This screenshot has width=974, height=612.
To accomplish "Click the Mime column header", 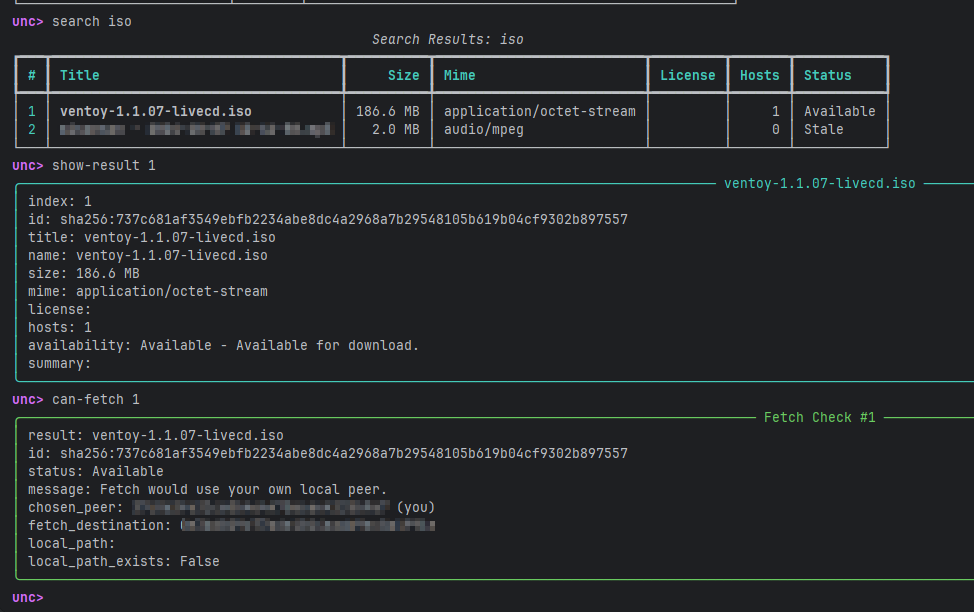I will (459, 75).
